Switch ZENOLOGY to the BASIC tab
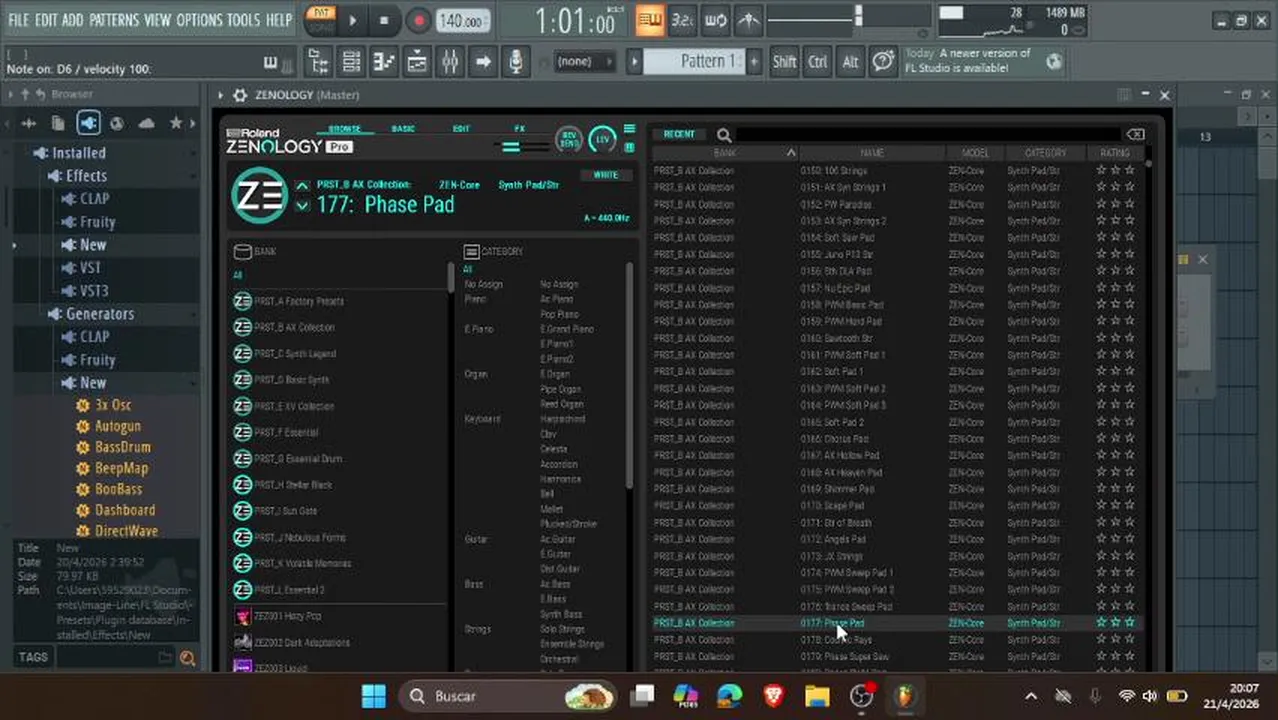The height and width of the screenshot is (720, 1278). tap(403, 129)
